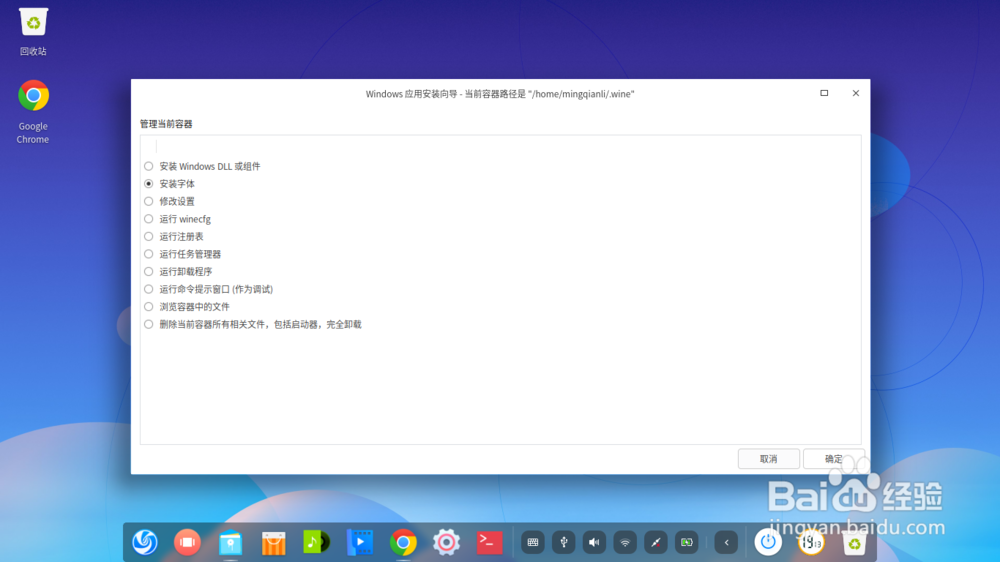This screenshot has height=562, width=1000.
Task: Open the file manager in the dock
Action: pos(230,543)
